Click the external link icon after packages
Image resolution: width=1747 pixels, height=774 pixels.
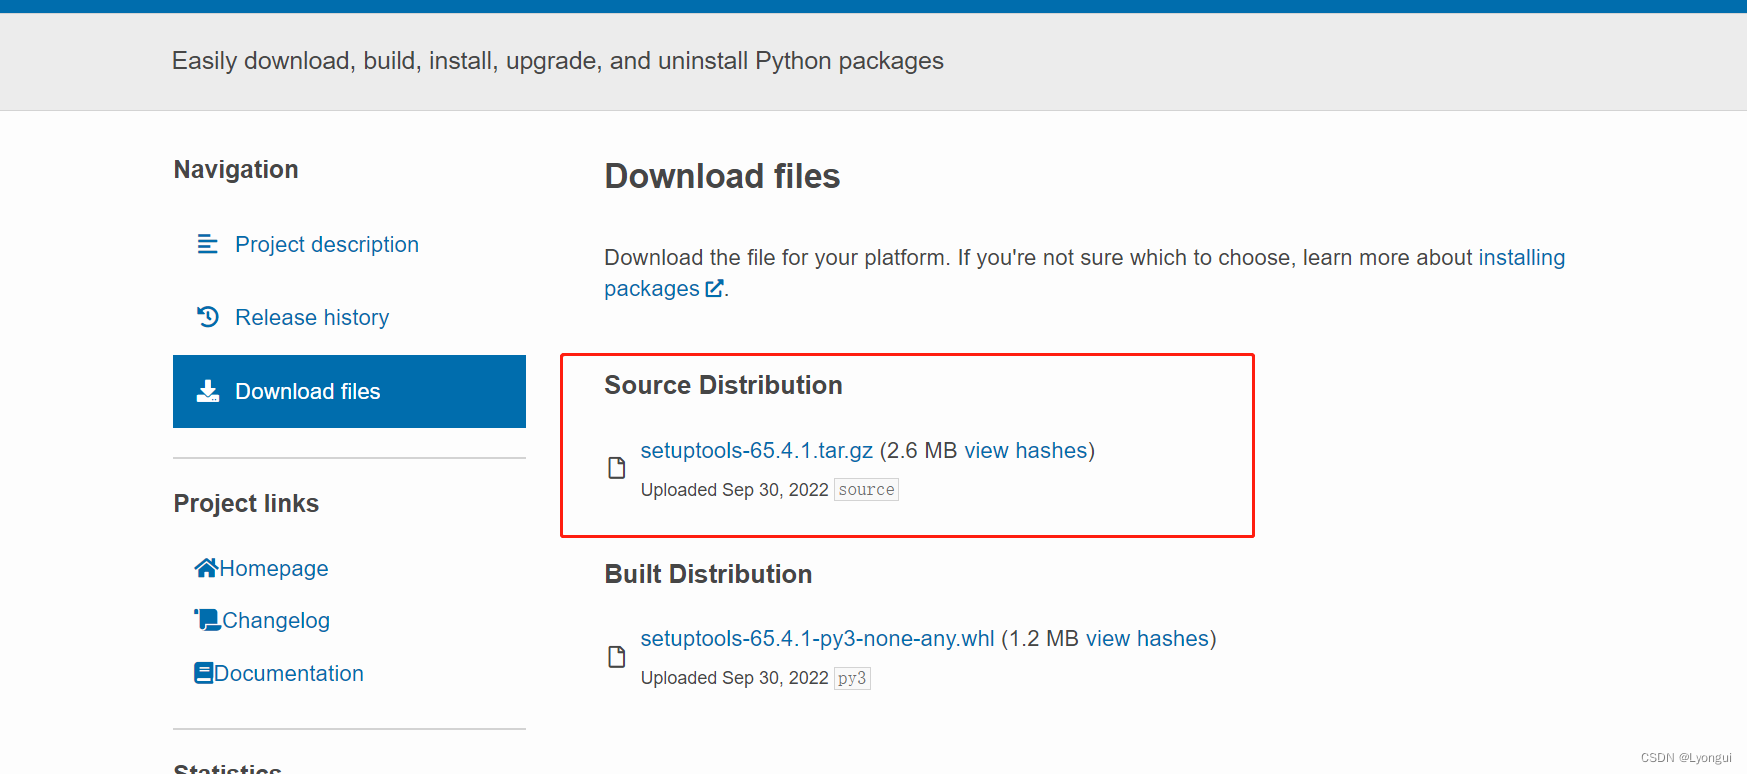[714, 289]
